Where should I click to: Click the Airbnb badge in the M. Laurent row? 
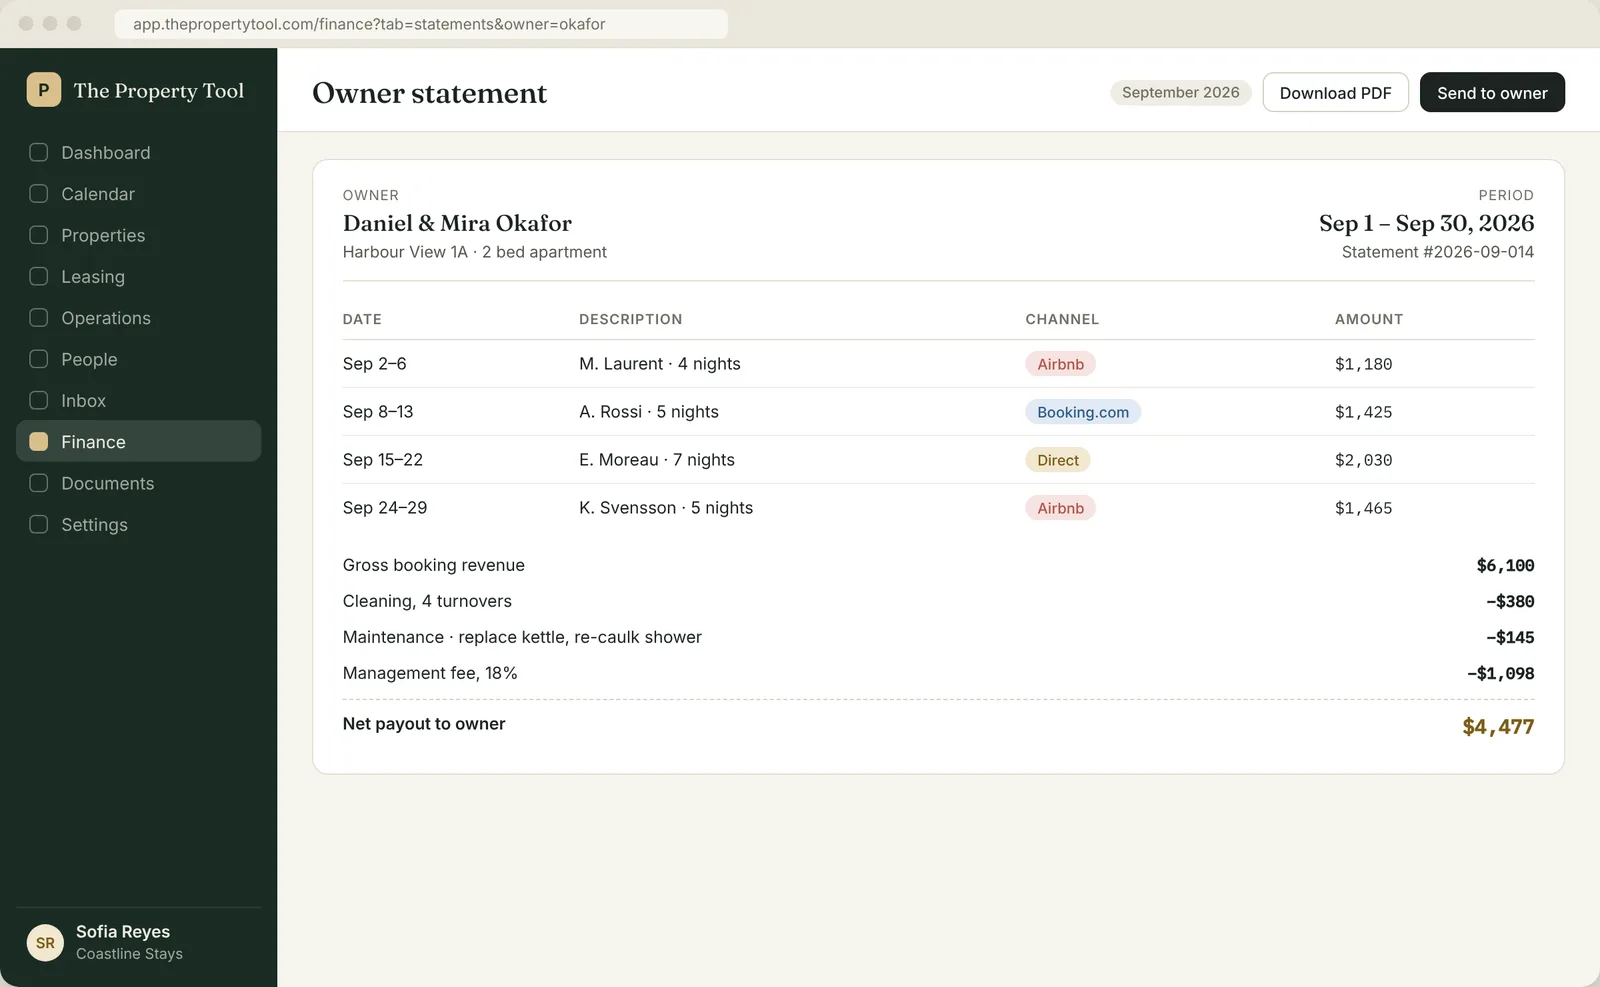click(1060, 364)
